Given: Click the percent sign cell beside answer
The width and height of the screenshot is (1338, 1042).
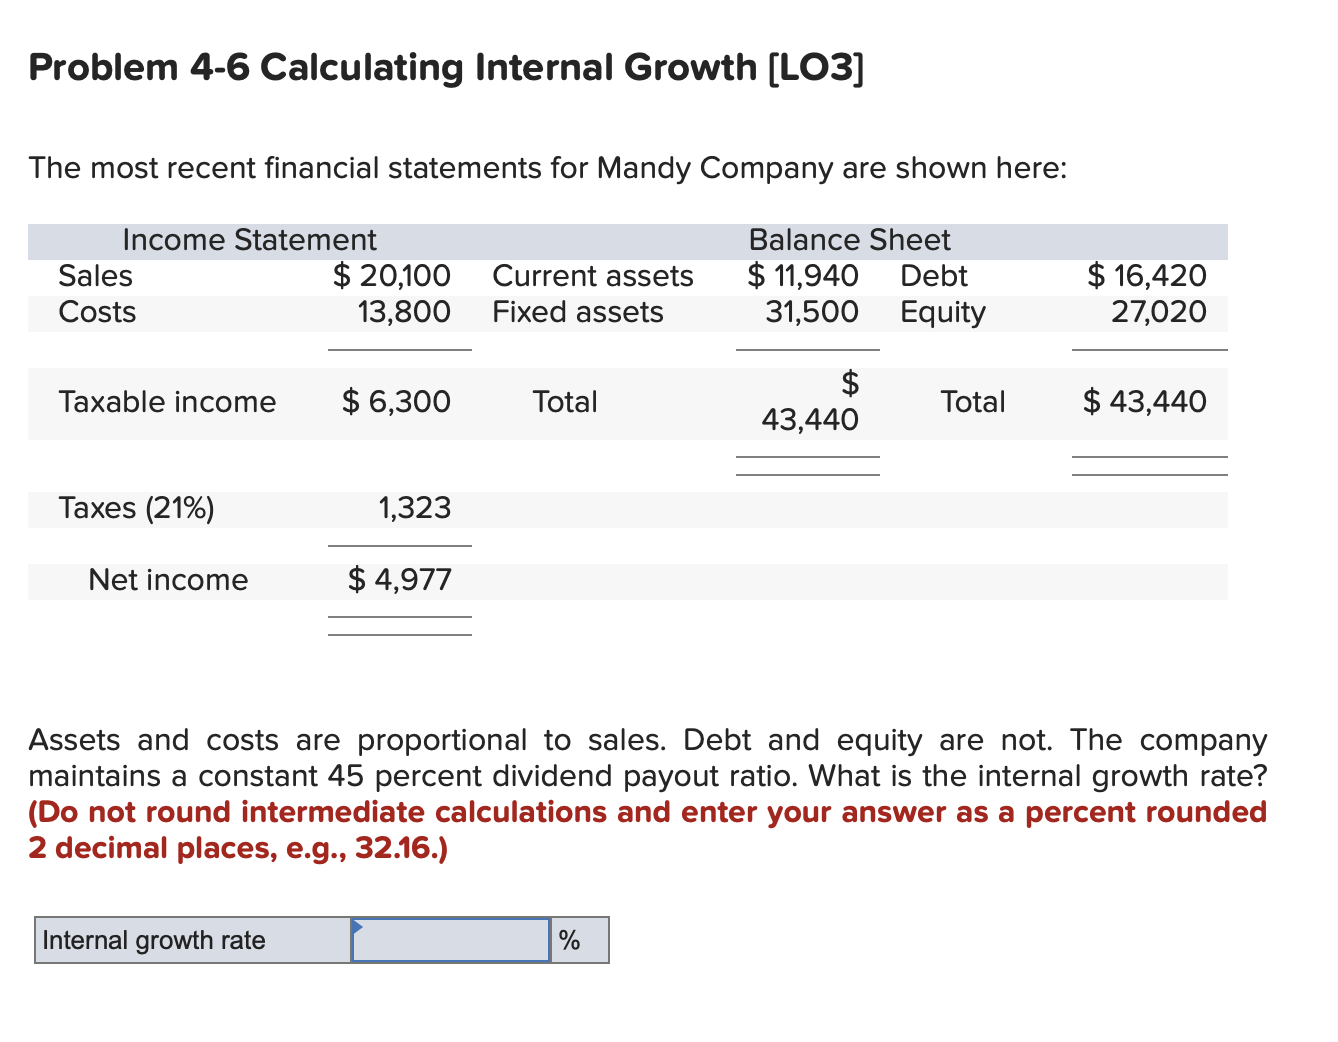Looking at the screenshot, I should point(579,940).
